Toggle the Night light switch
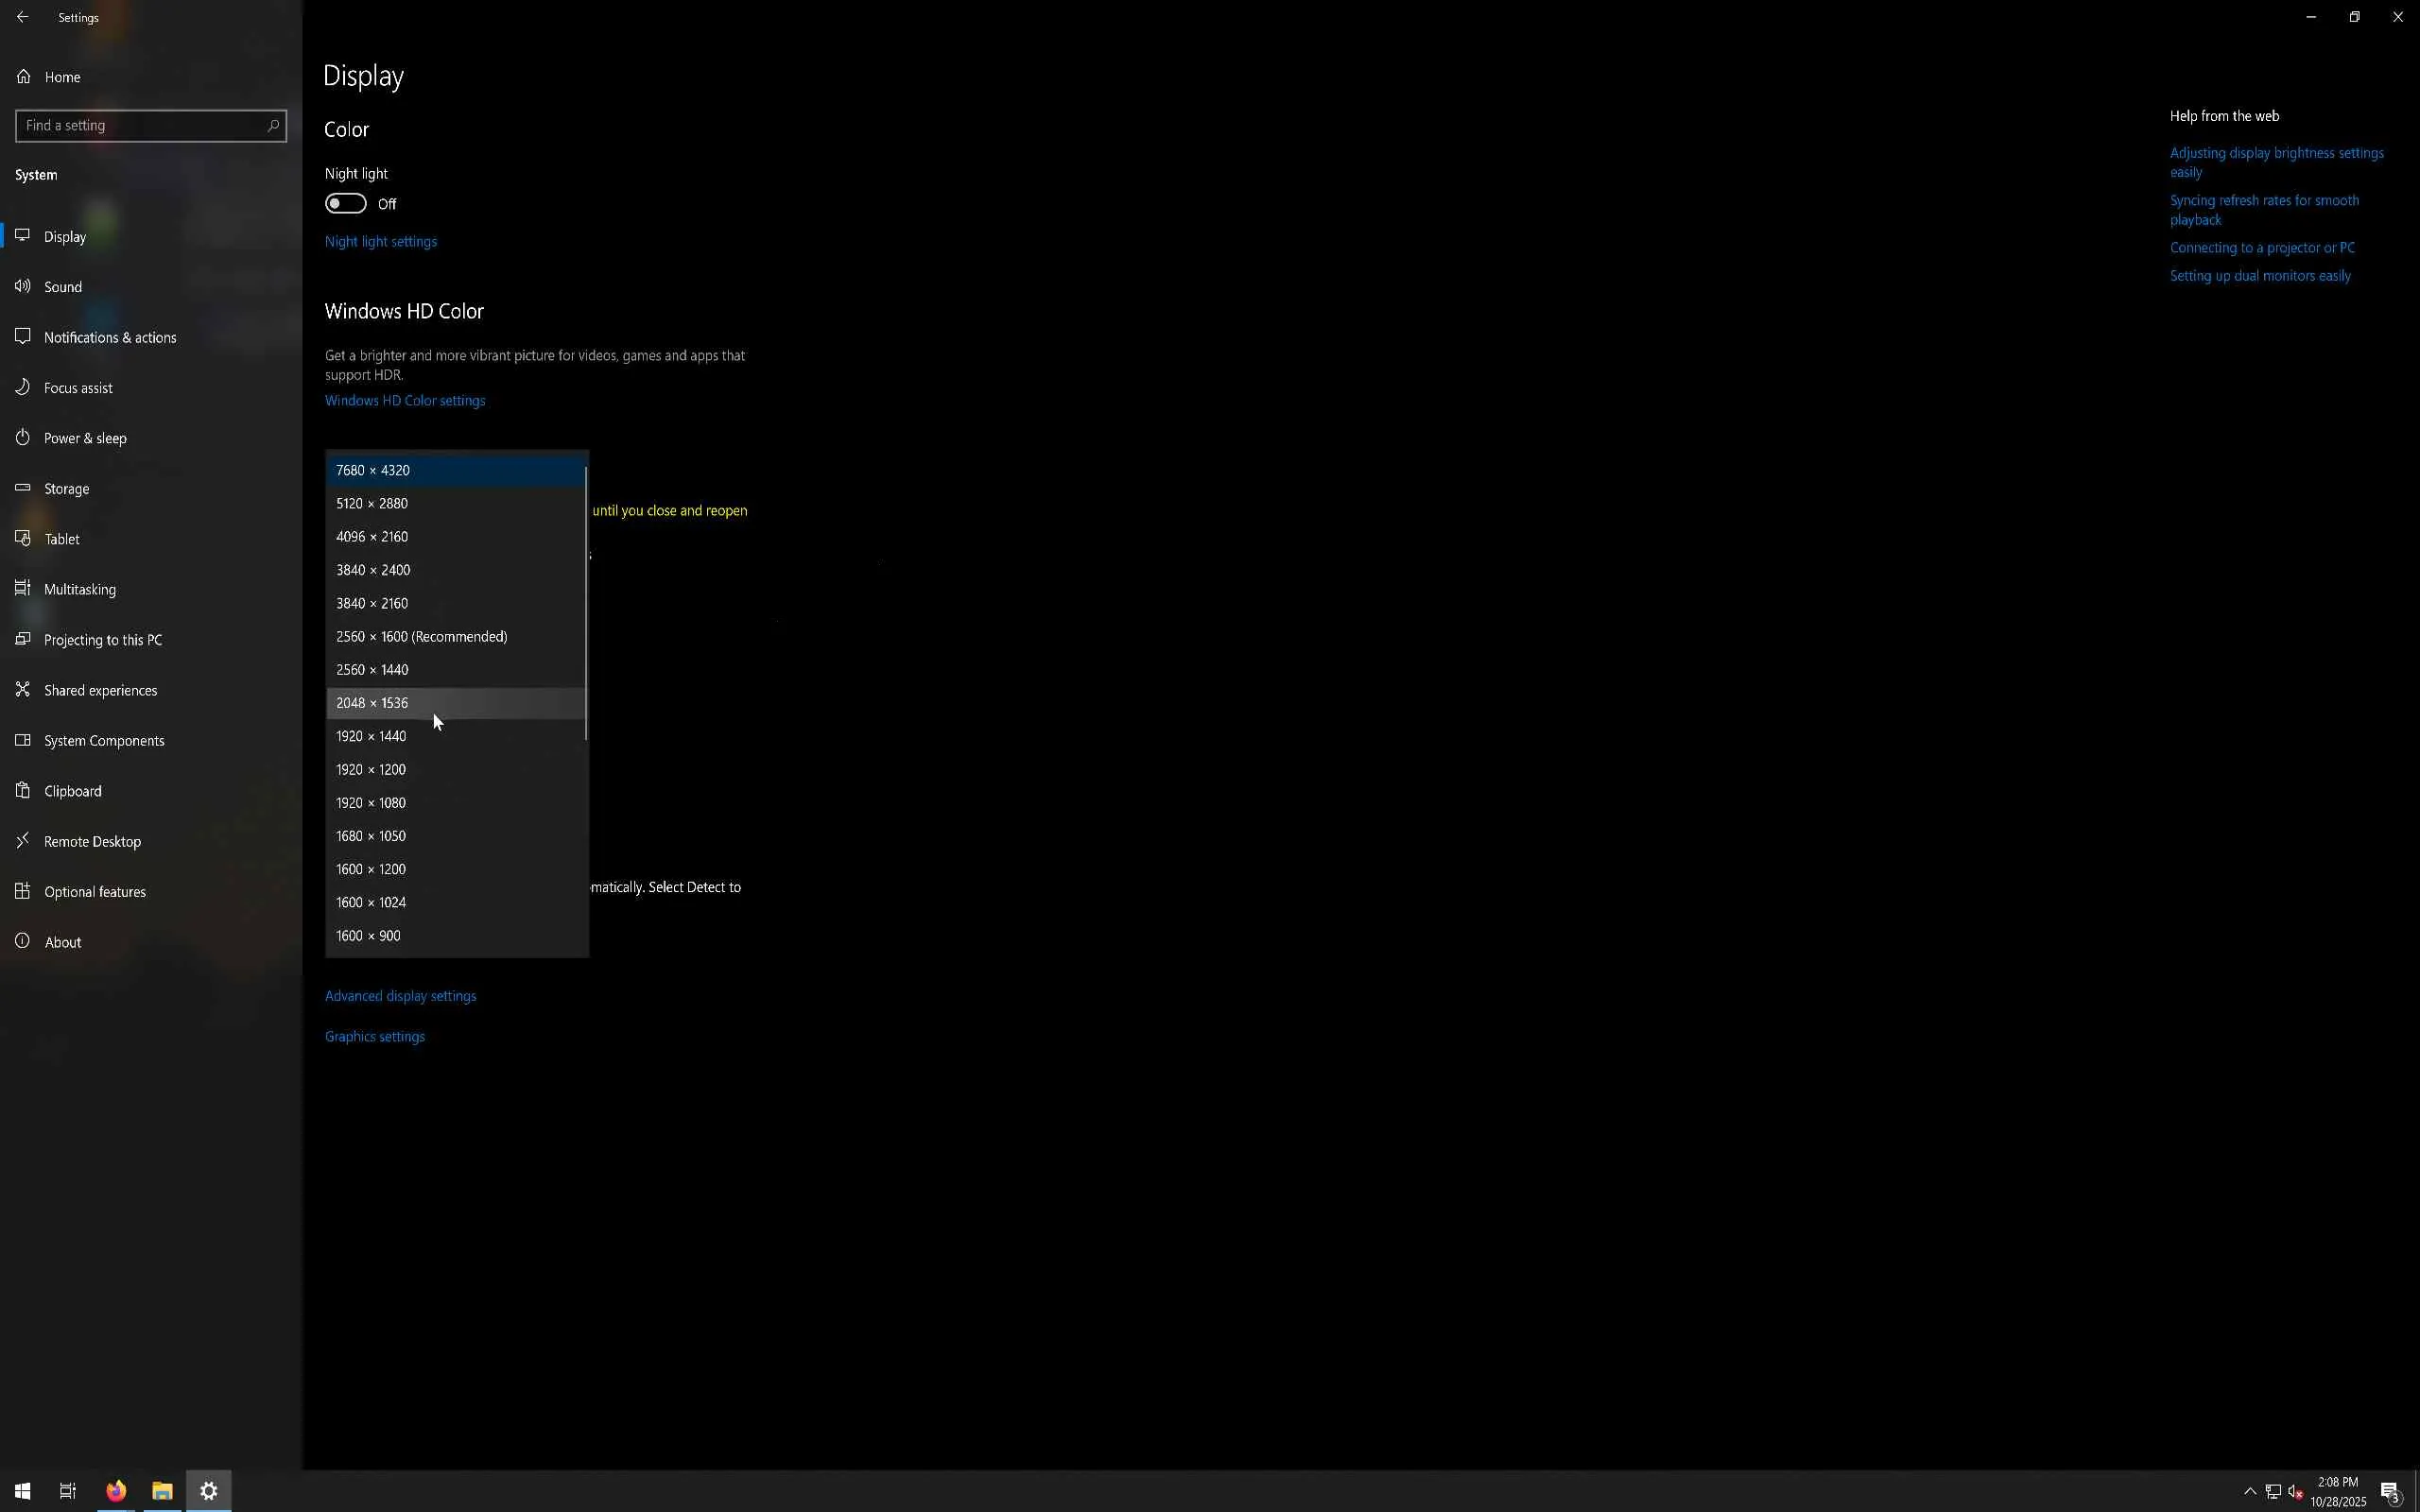 (346, 204)
